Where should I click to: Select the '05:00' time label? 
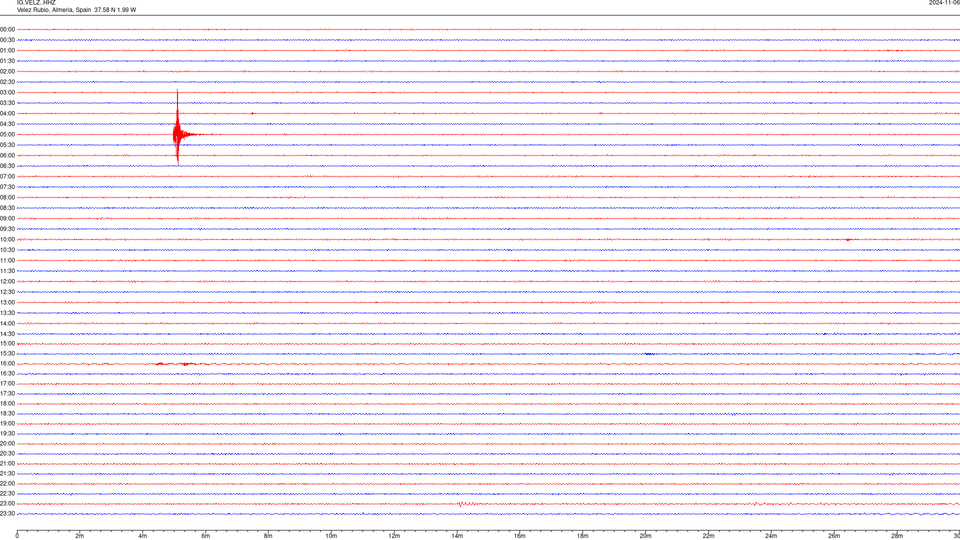click(7, 135)
